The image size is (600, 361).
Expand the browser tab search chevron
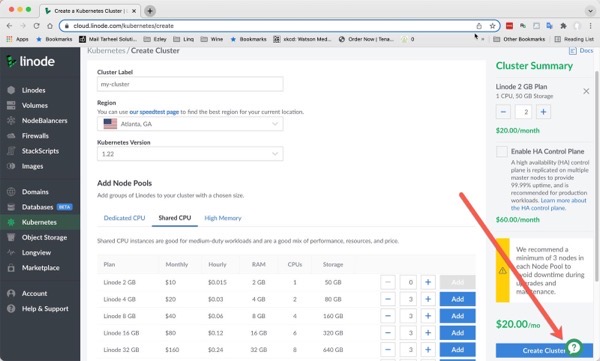tap(590, 11)
